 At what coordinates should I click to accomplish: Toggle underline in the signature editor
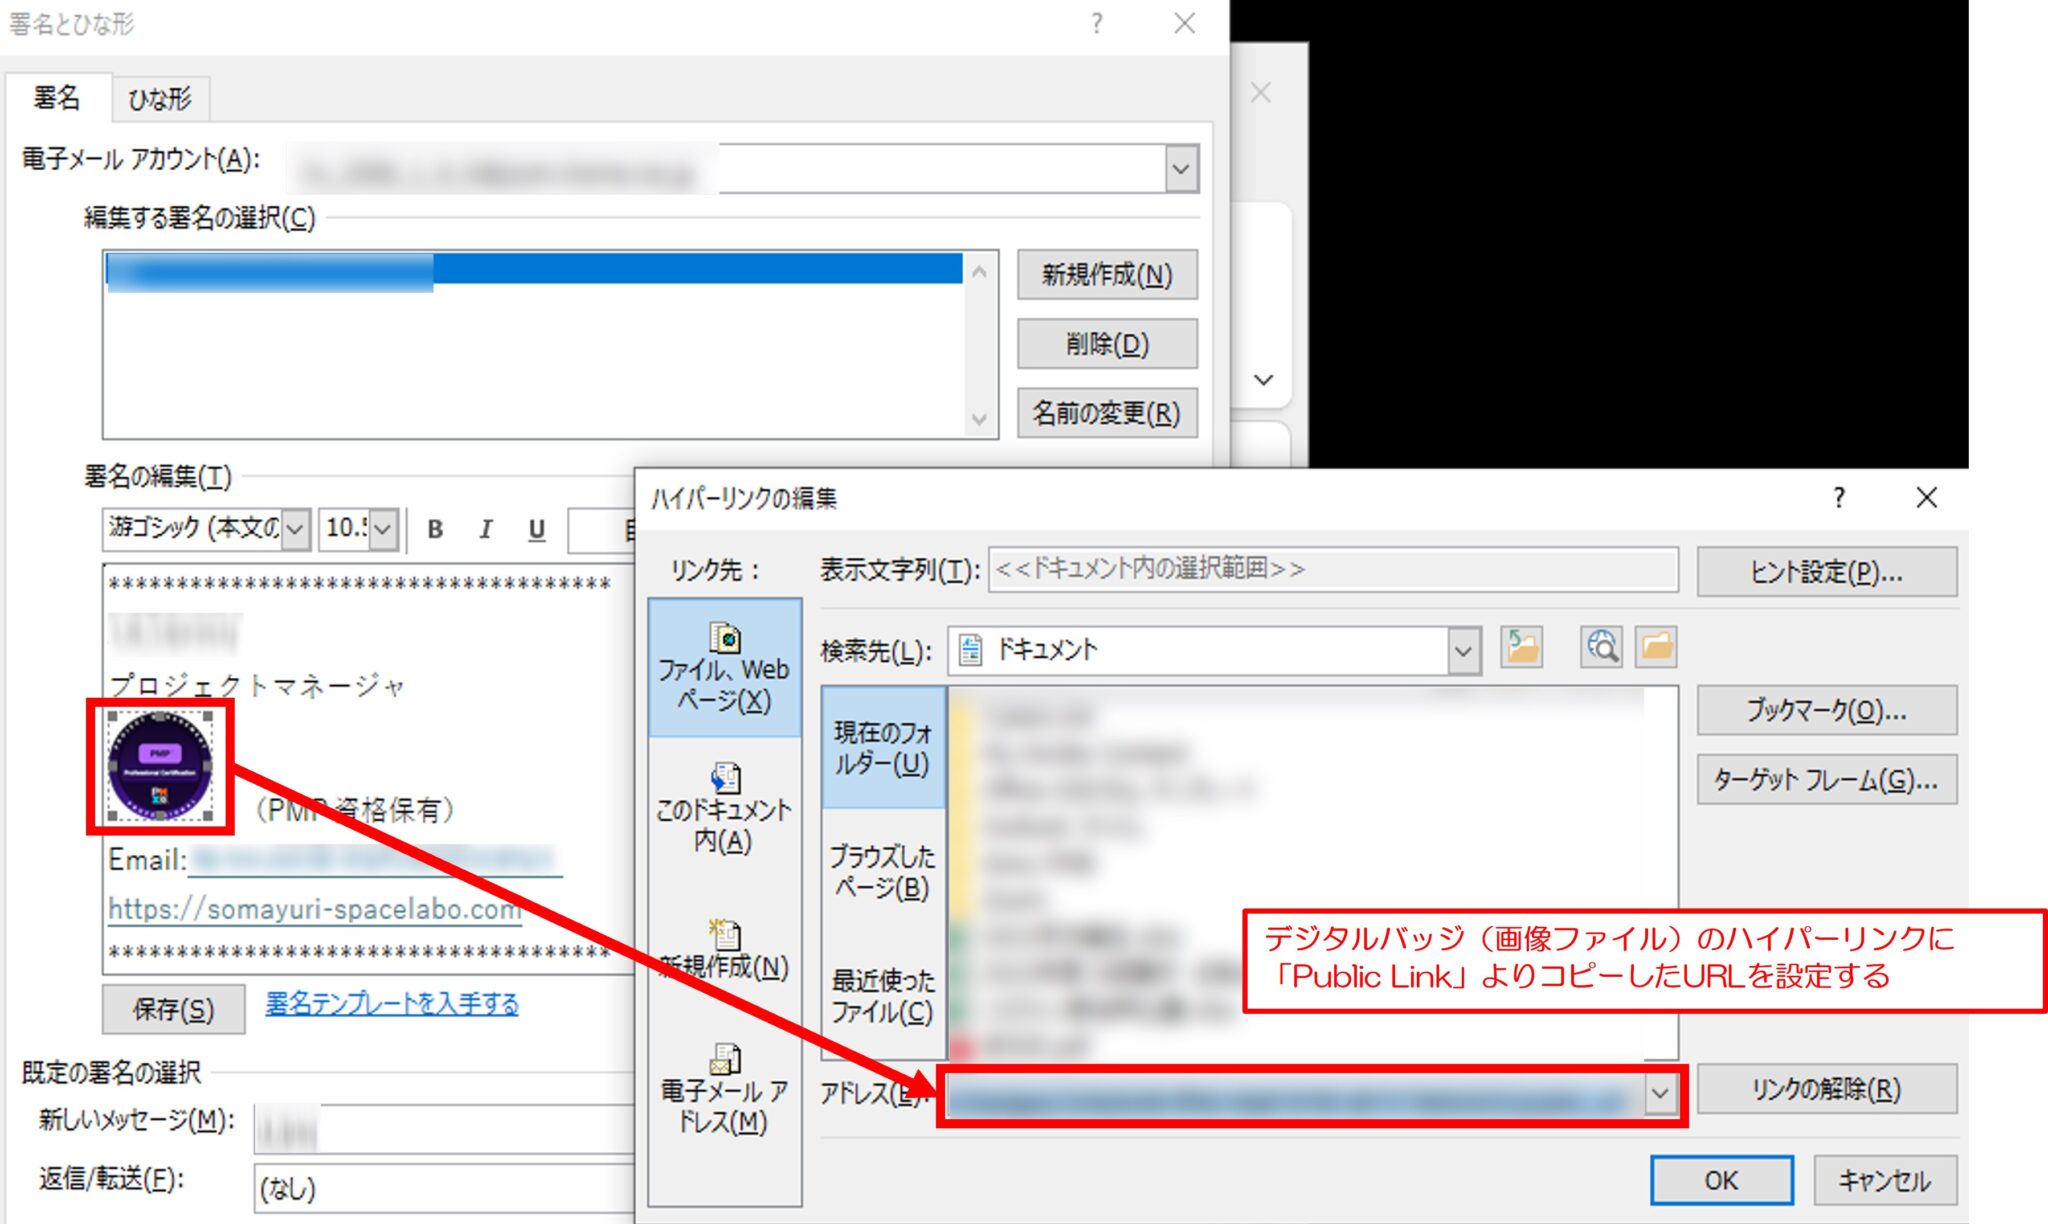536,529
